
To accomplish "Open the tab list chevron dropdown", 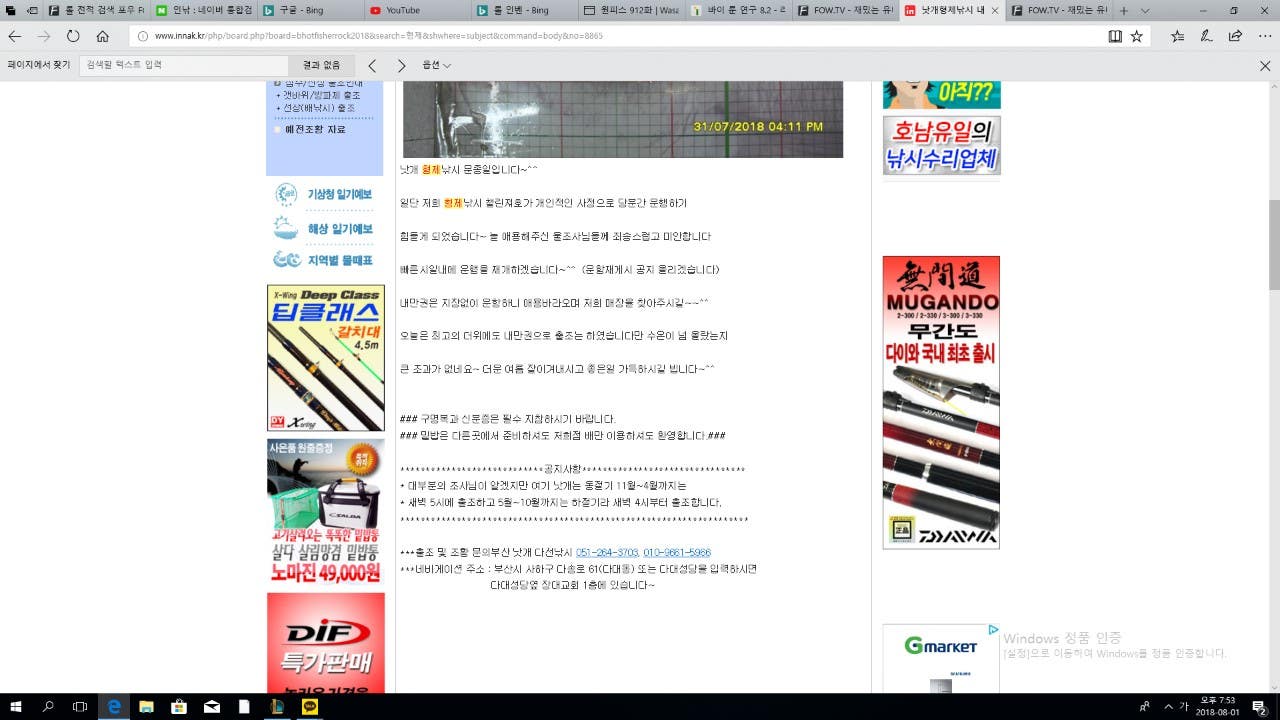I will pyautogui.click(x=1145, y=10).
